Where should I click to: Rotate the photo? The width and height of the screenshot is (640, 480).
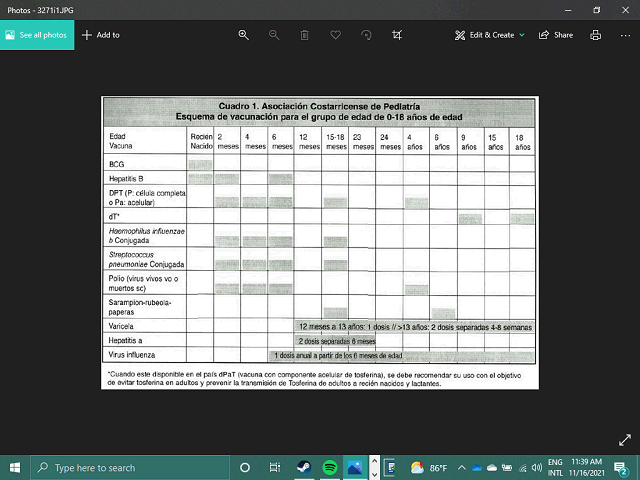click(366, 35)
